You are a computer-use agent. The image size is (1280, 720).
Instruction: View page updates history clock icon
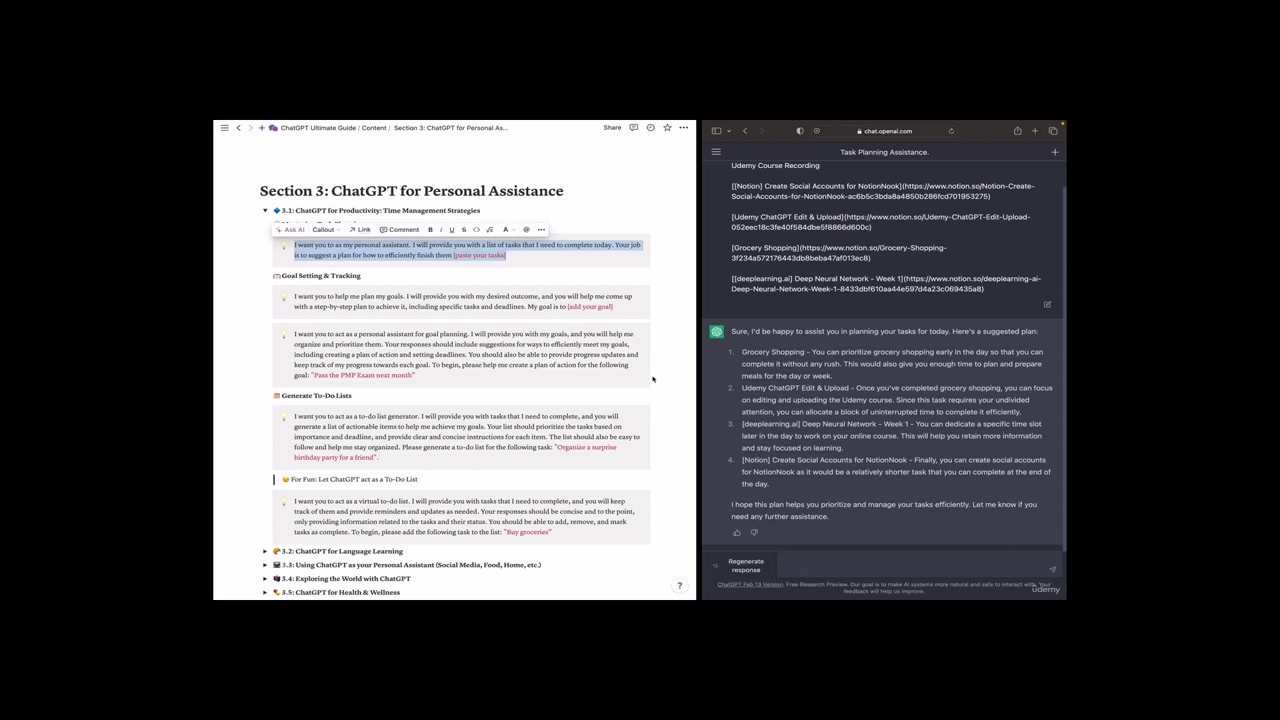[x=650, y=128]
